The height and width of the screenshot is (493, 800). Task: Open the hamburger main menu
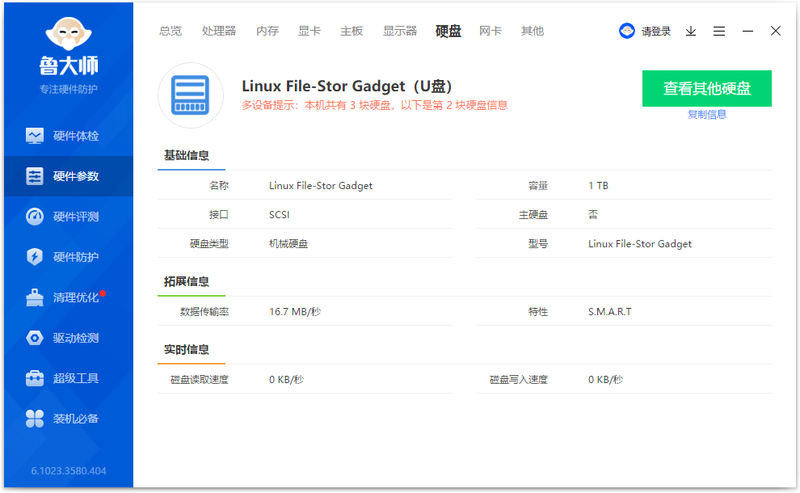coord(719,31)
